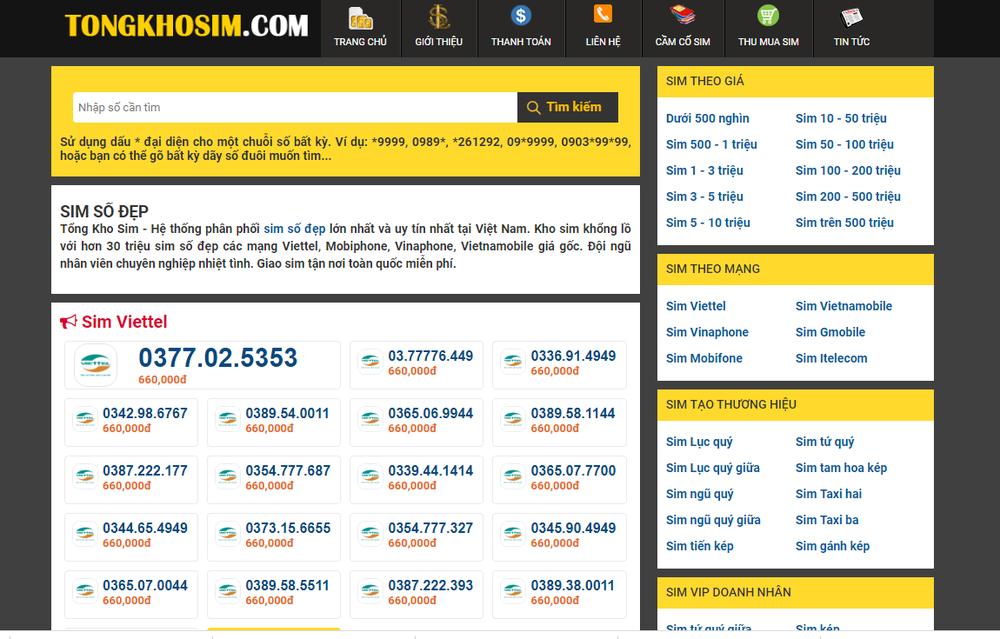The width and height of the screenshot is (1000, 639).
Task: Click the Viettel logo beside 0354.777.687
Action: click(x=228, y=477)
